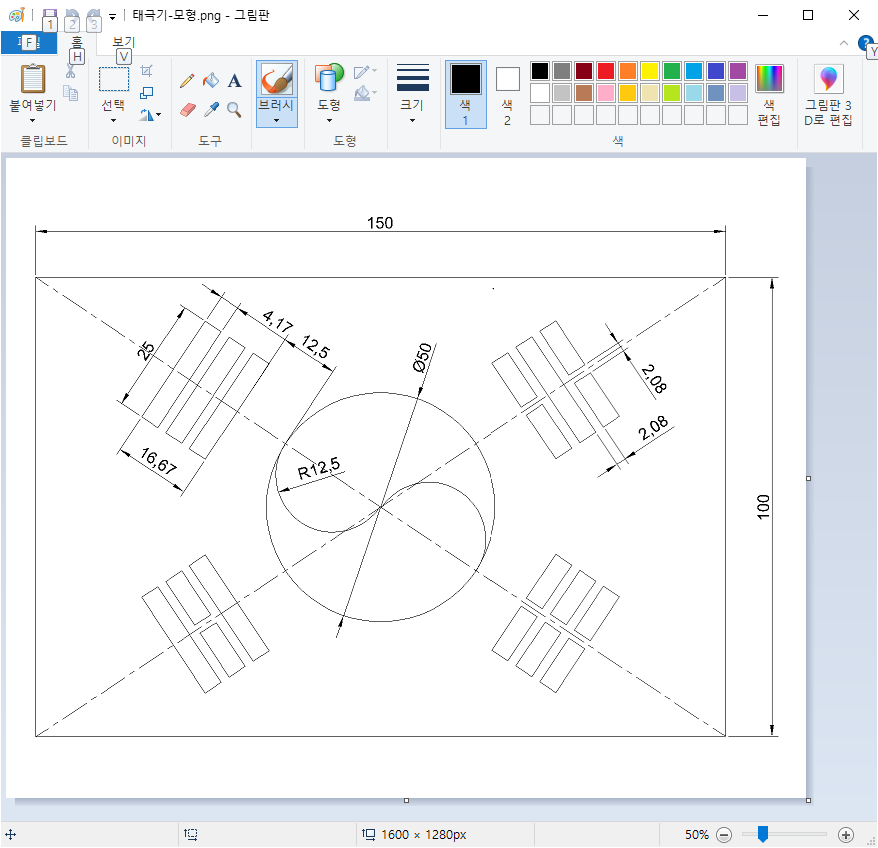
Task: Choose the pink color swatch
Action: tap(606, 93)
